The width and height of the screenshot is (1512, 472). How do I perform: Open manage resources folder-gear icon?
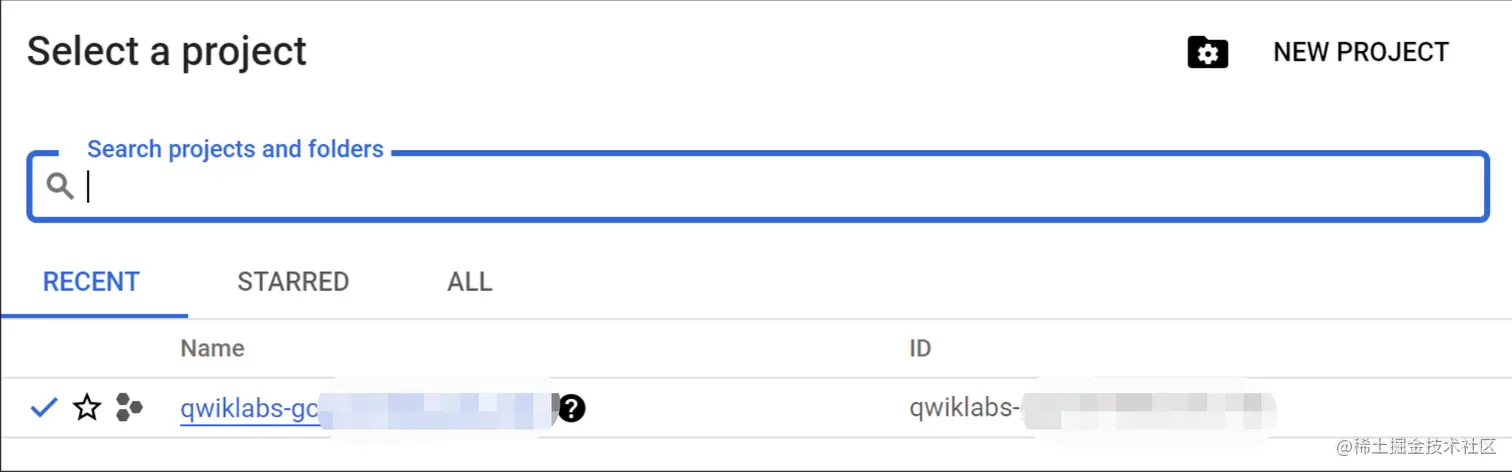(1207, 53)
